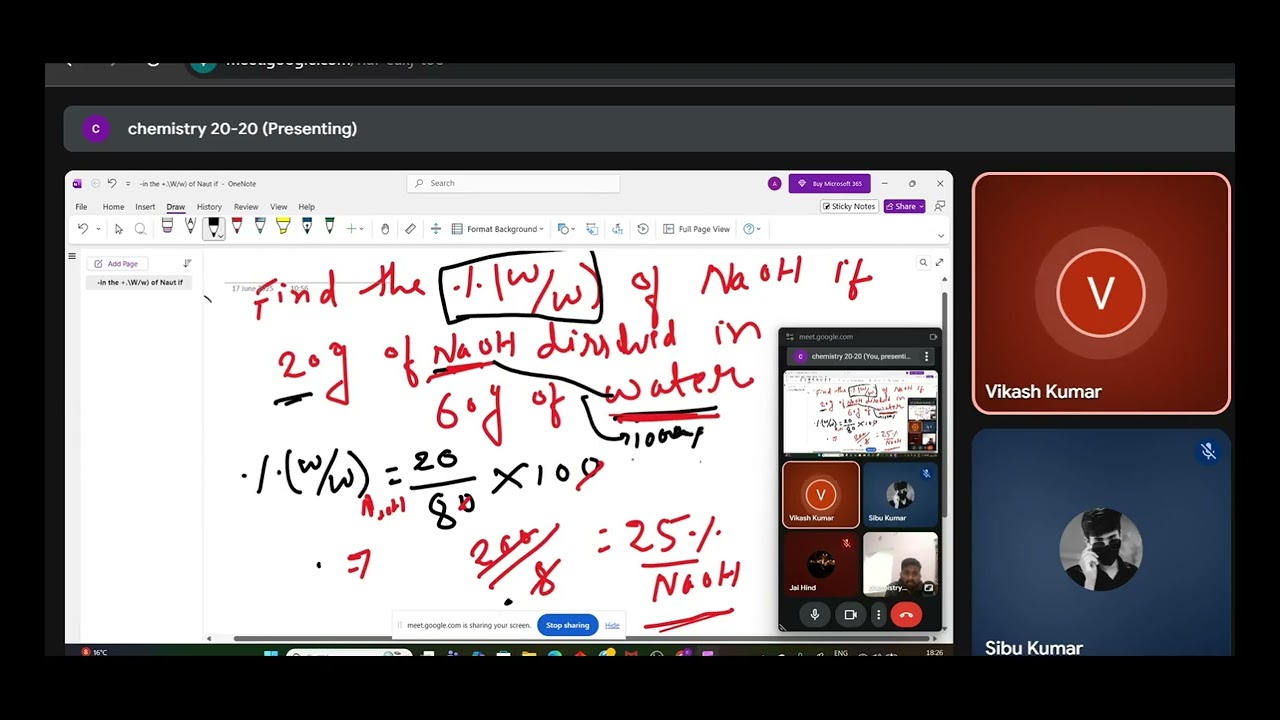
Task: Switch to the Insert tab
Action: coord(145,207)
